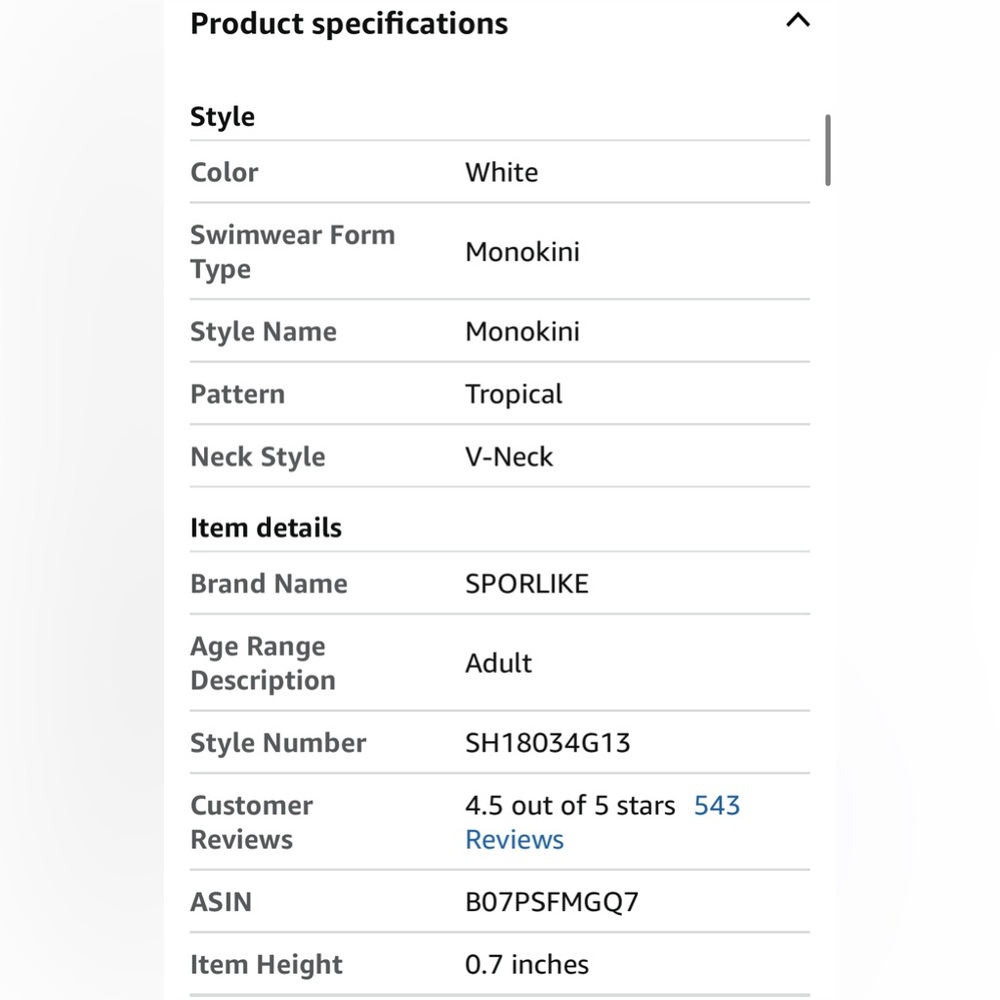Select the 4.5 out of 5 stars text
This screenshot has height=1000, width=1000.
pos(570,805)
